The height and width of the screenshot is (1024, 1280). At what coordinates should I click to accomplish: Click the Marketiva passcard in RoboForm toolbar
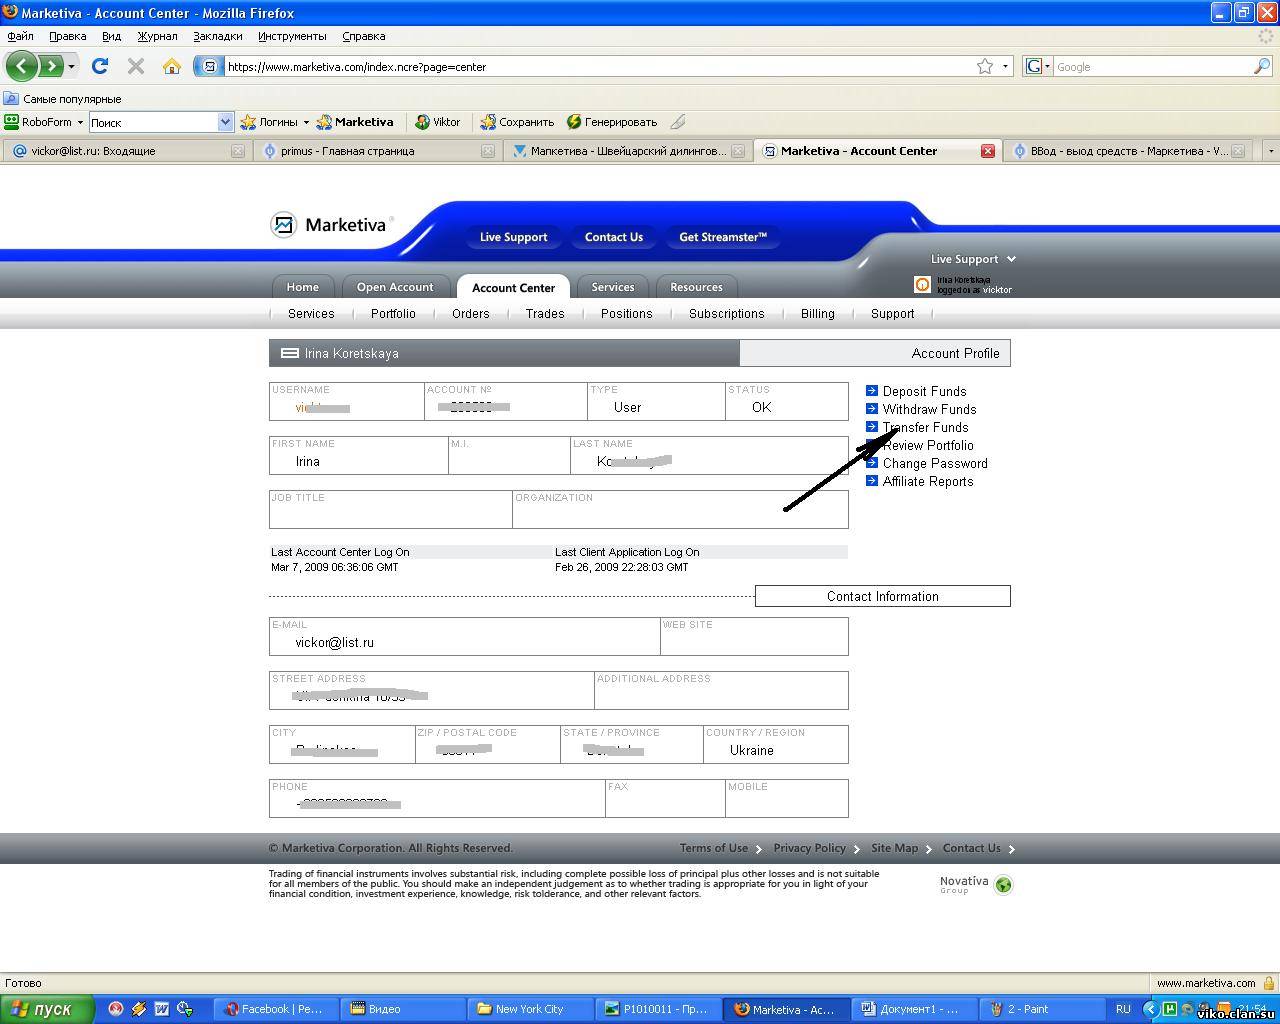point(355,122)
